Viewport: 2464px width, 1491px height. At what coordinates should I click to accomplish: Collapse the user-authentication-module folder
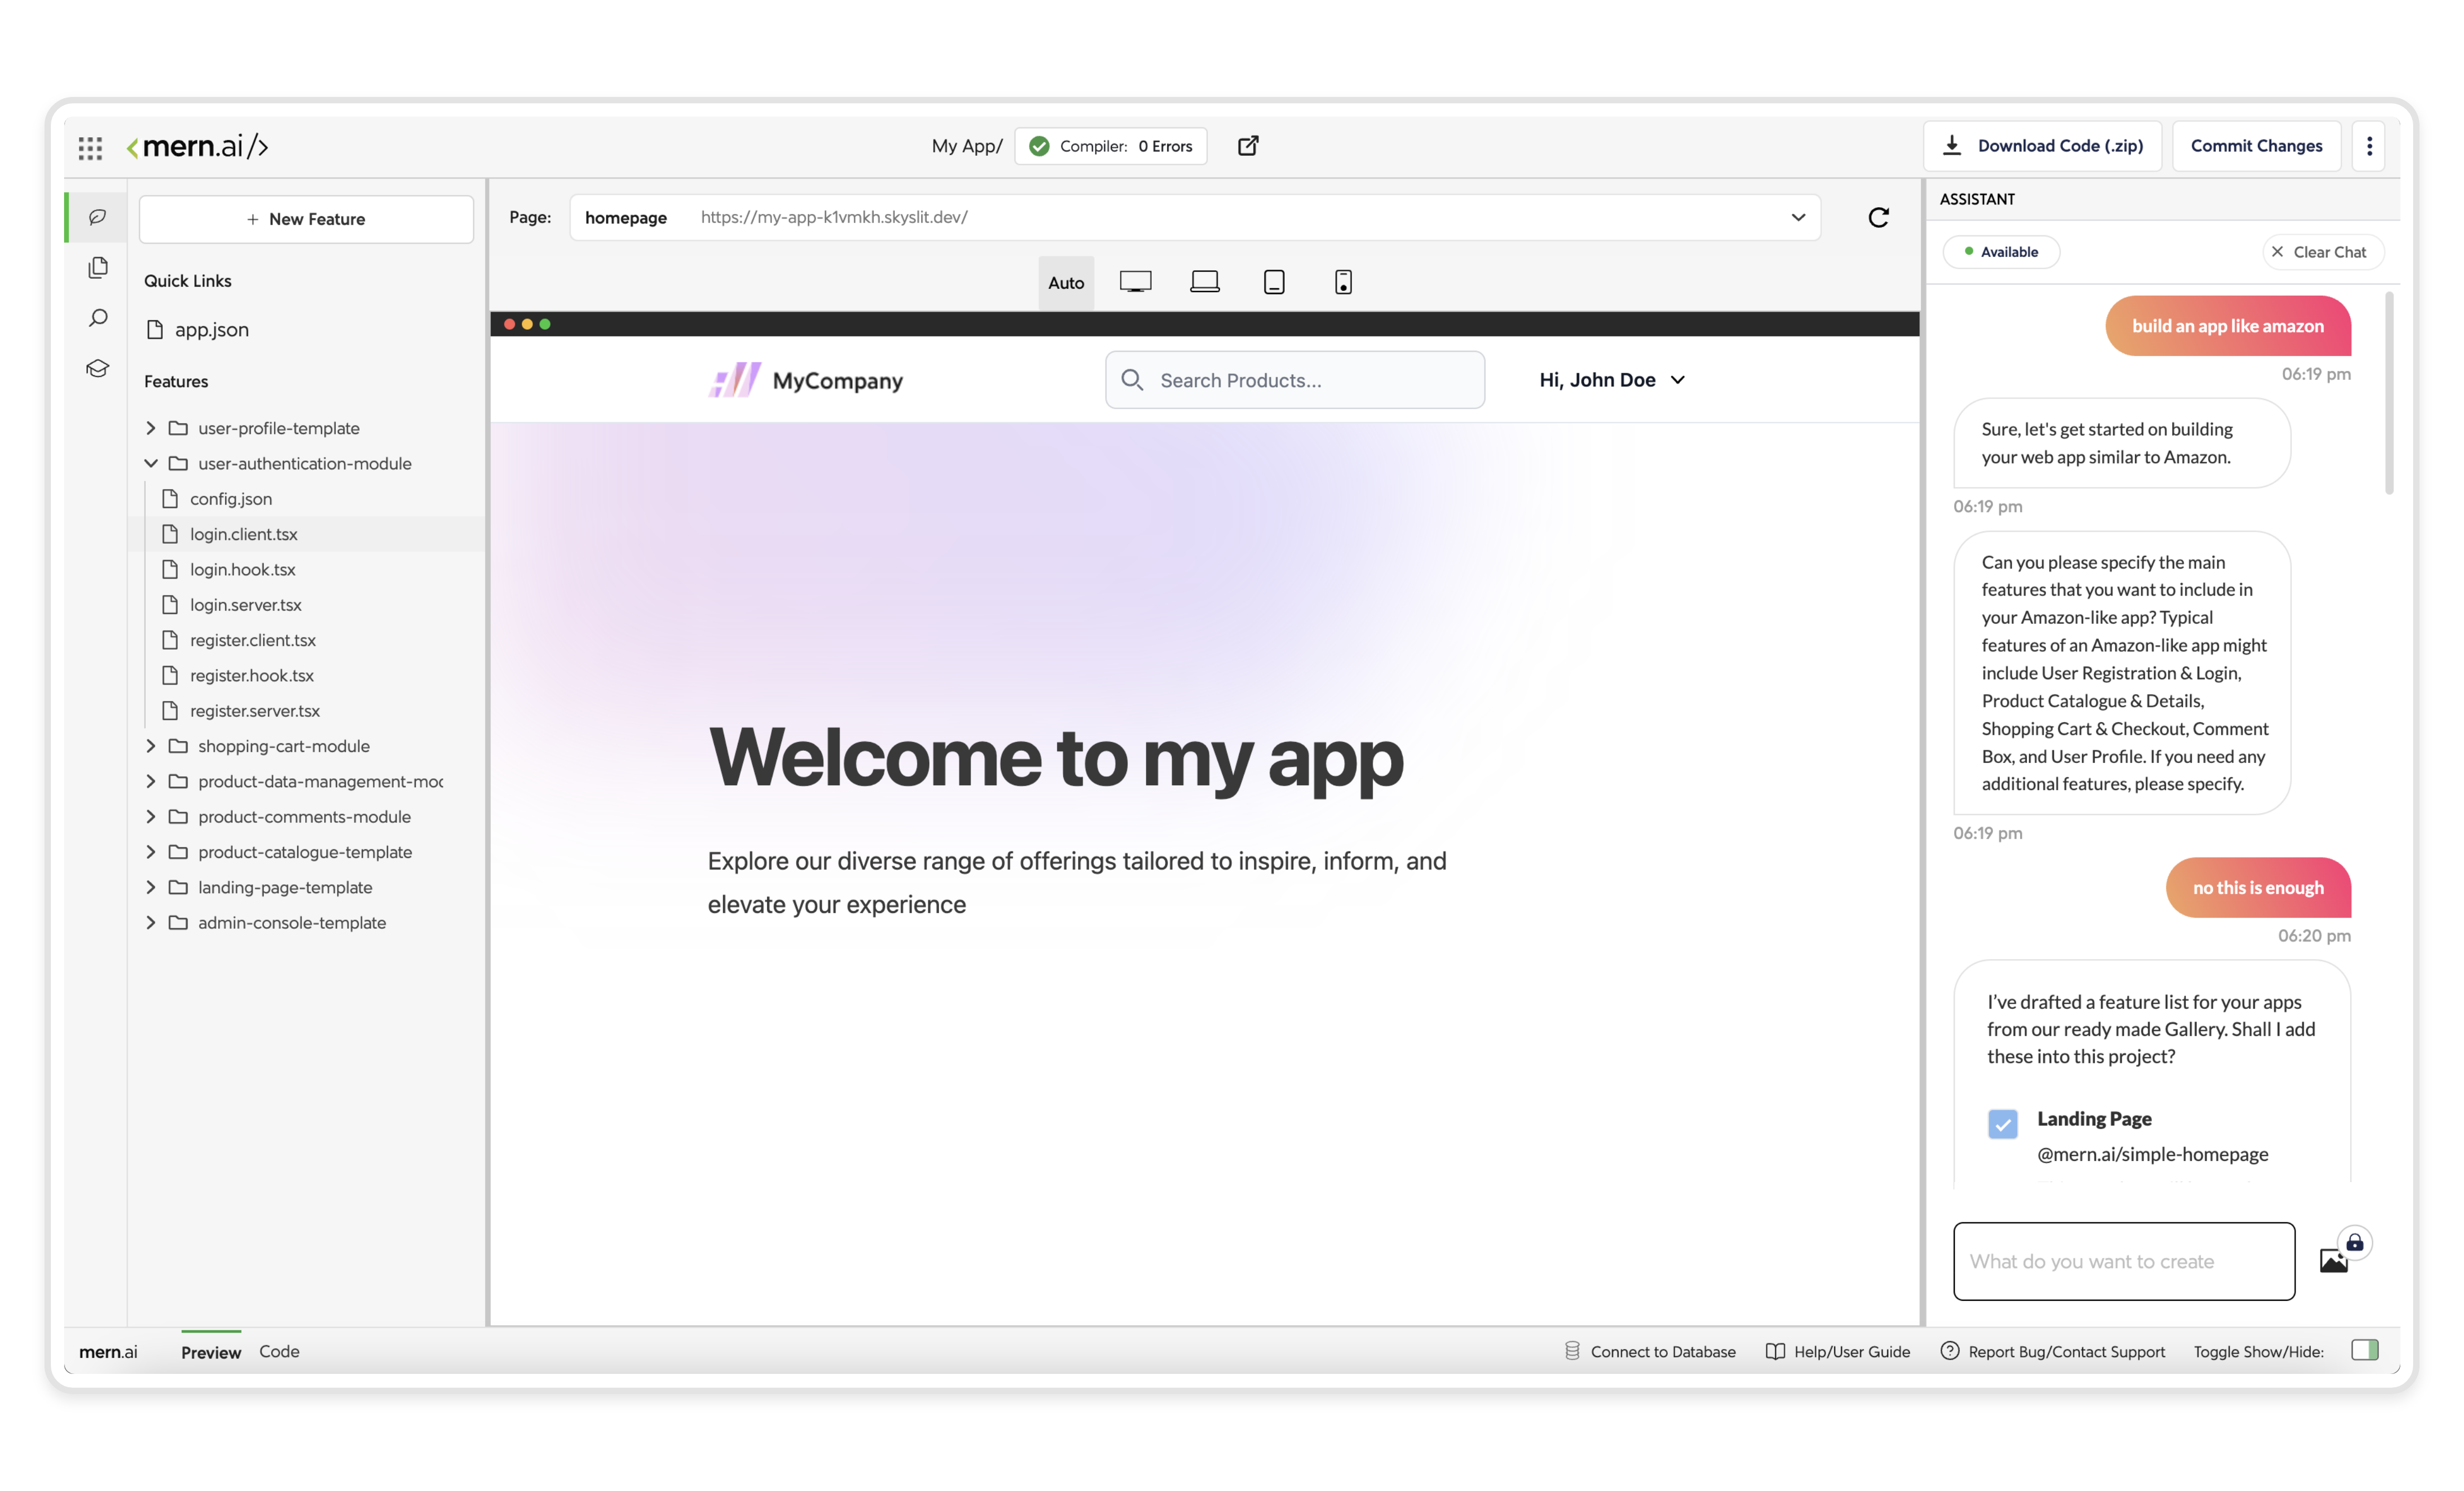[151, 463]
